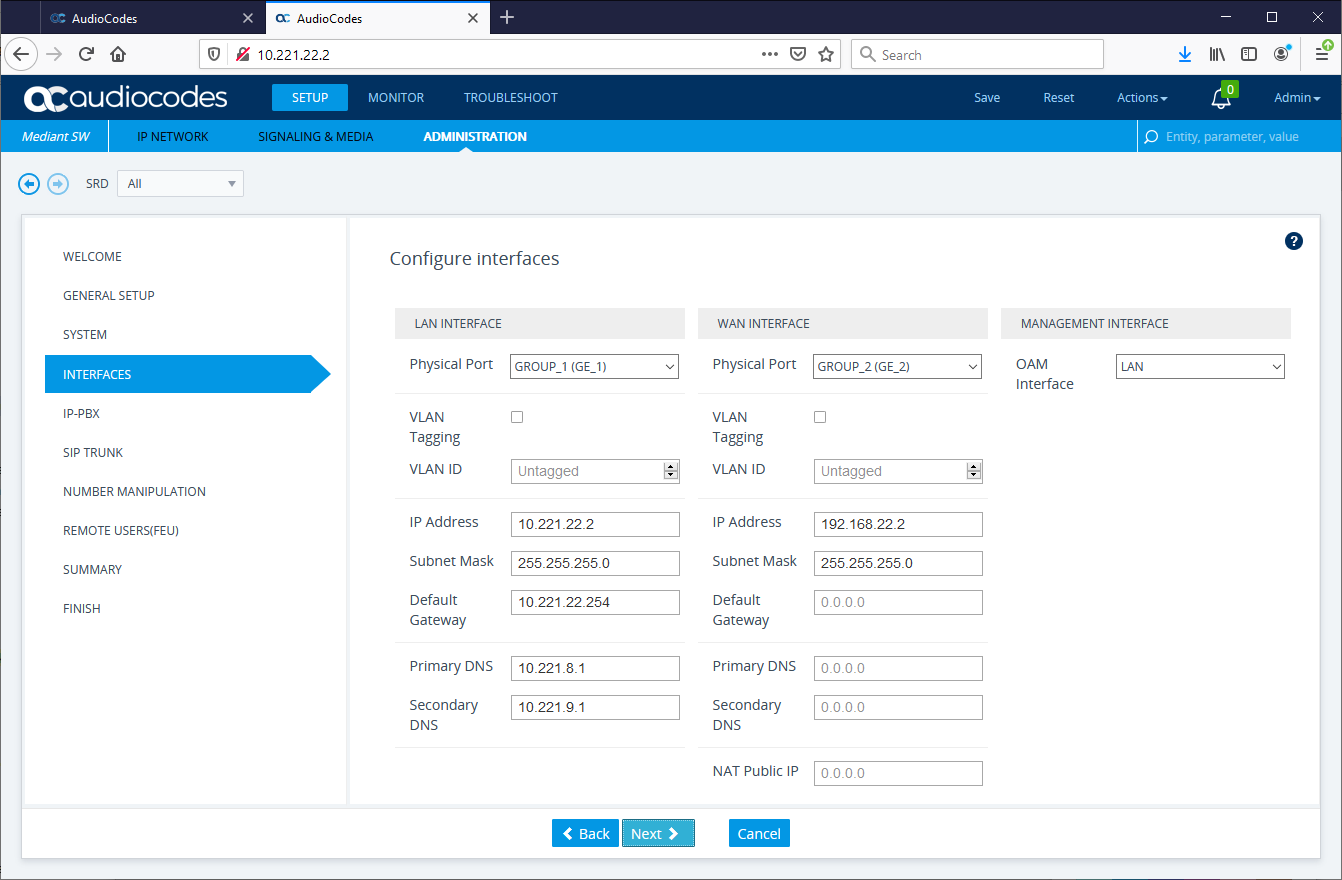Go to browser home page
1342x880 pixels.
(118, 54)
